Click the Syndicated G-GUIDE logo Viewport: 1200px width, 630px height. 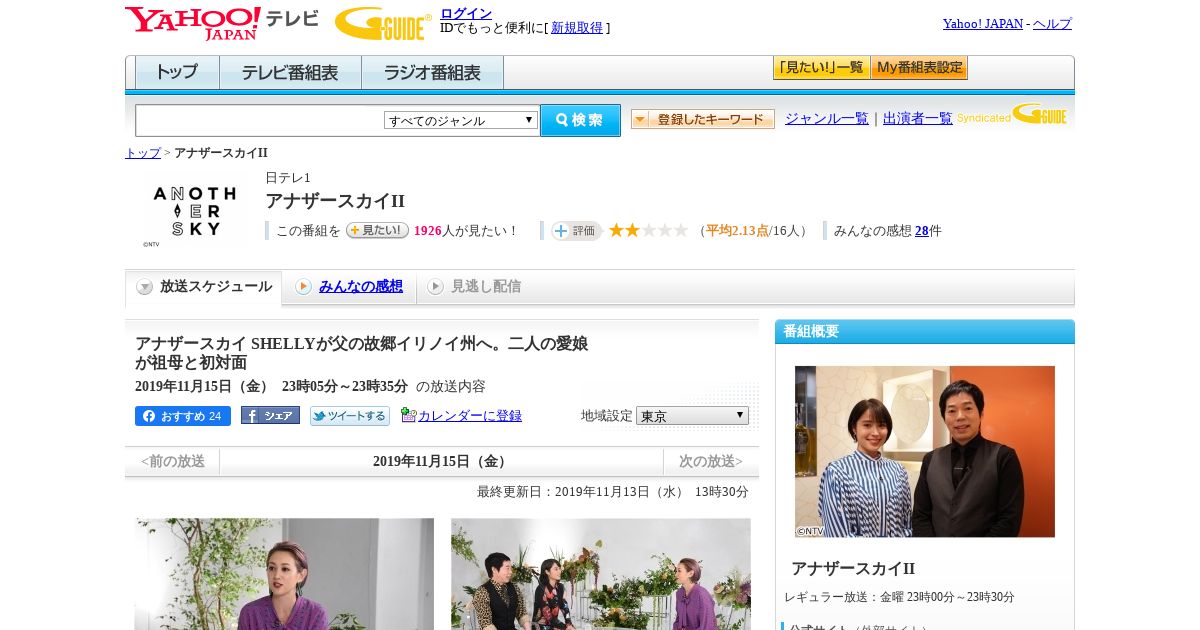point(1011,114)
